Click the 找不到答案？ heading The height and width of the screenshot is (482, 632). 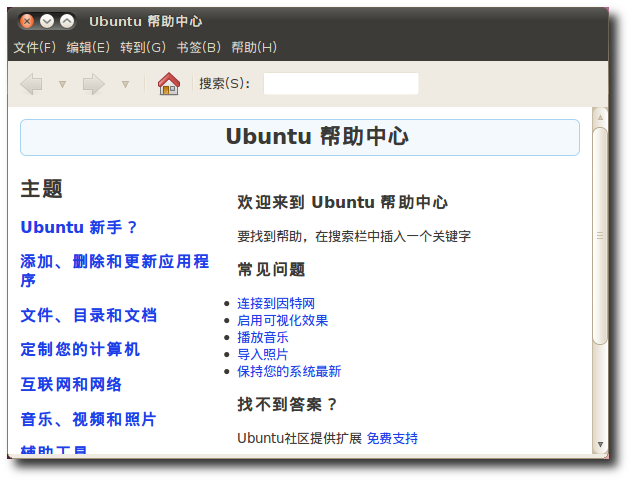coord(287,404)
